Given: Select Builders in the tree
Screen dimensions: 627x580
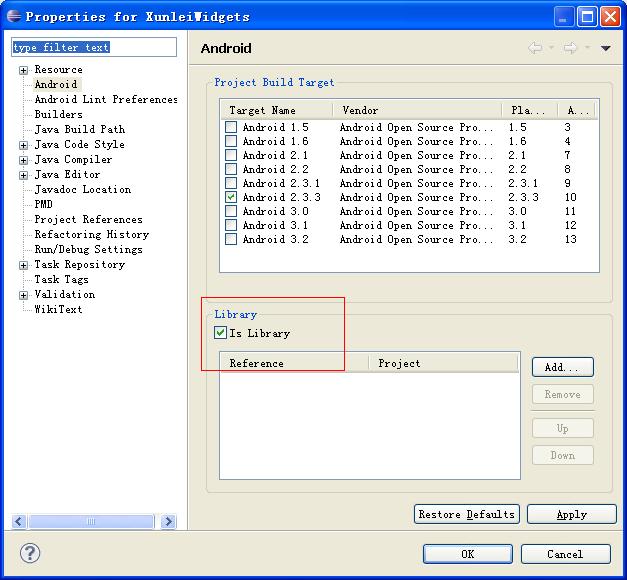Looking at the screenshot, I should (58, 114).
